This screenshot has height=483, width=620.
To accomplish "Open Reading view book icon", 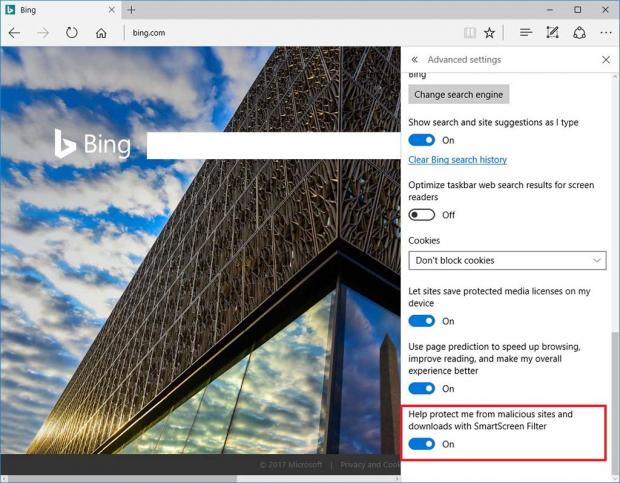I will [469, 33].
